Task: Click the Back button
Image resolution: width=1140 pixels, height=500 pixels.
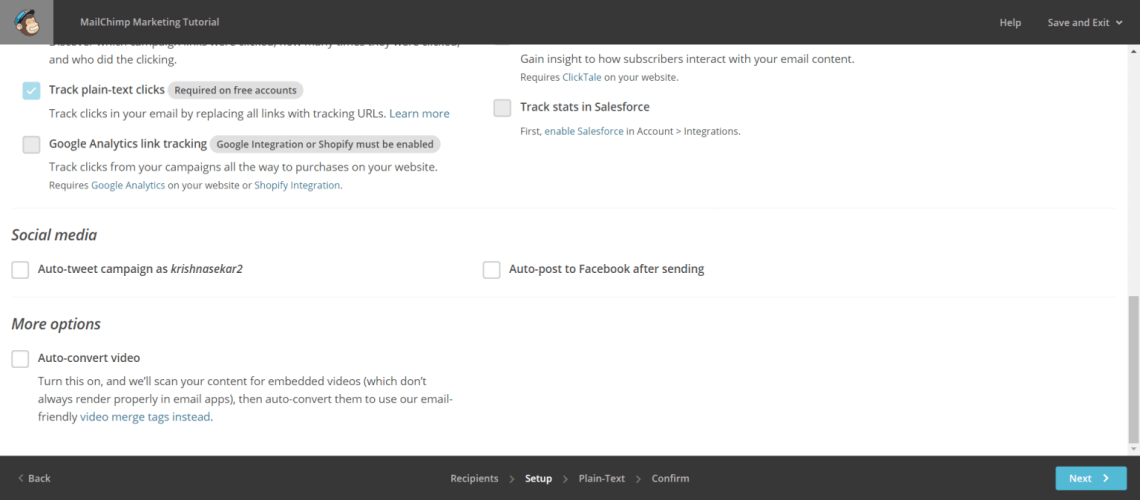Action: point(33,478)
